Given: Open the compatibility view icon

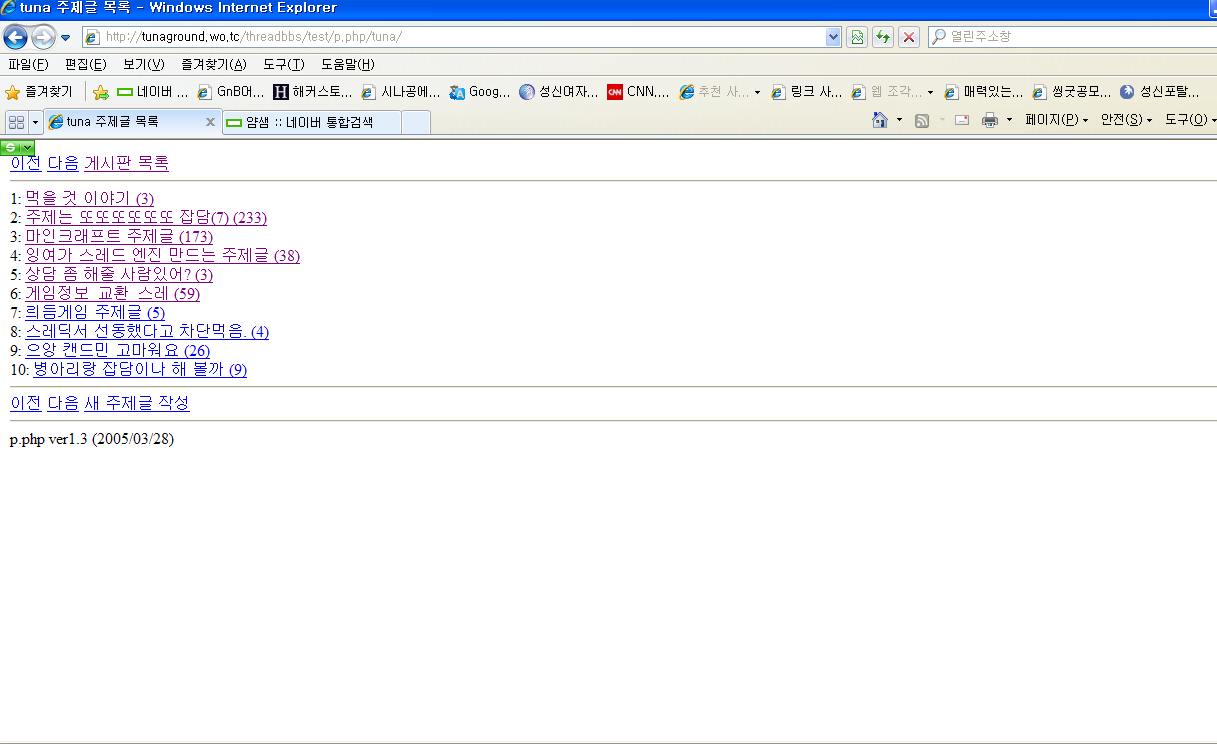Looking at the screenshot, I should point(857,37).
